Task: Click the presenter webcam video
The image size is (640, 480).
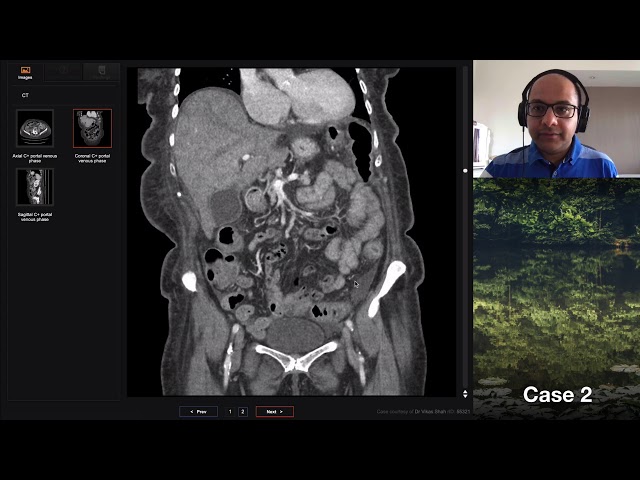Action: 556,119
